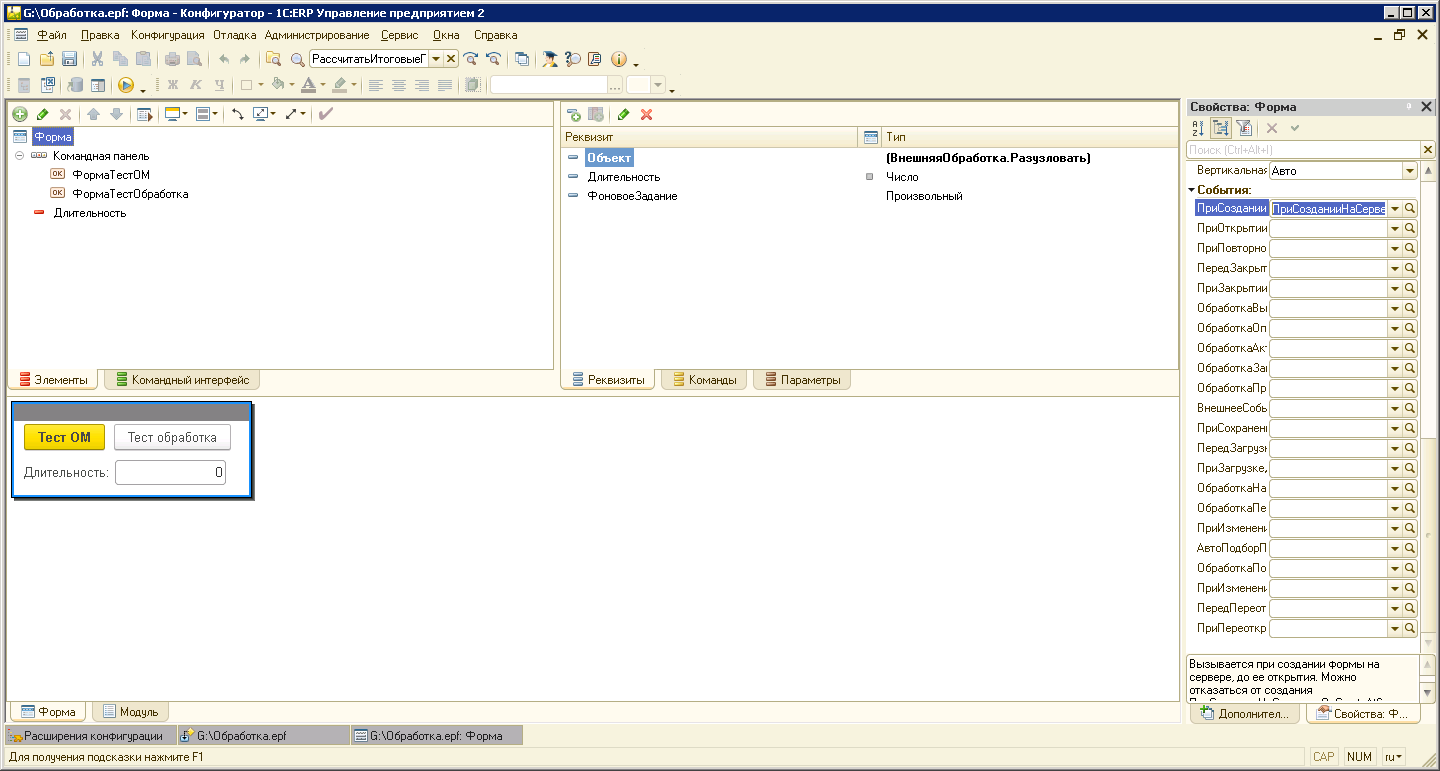Open the form view type dropdown

tap(185, 114)
